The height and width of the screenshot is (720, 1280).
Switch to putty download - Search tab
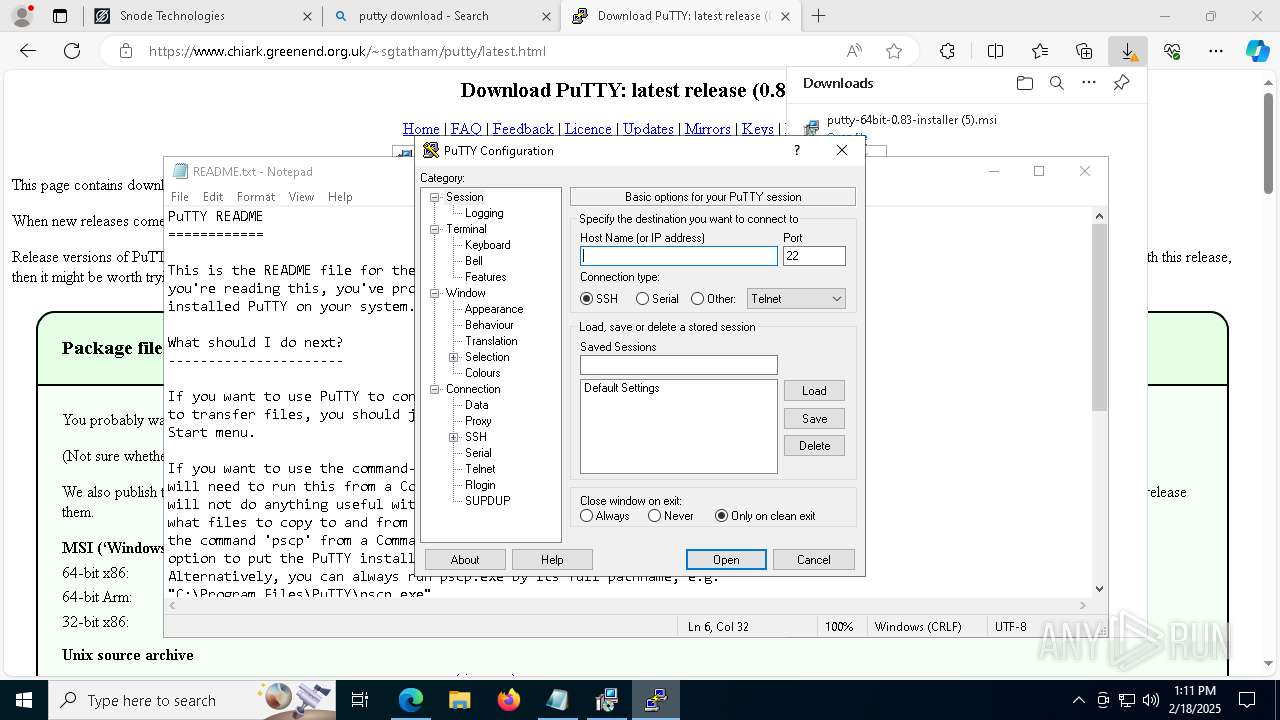[440, 16]
